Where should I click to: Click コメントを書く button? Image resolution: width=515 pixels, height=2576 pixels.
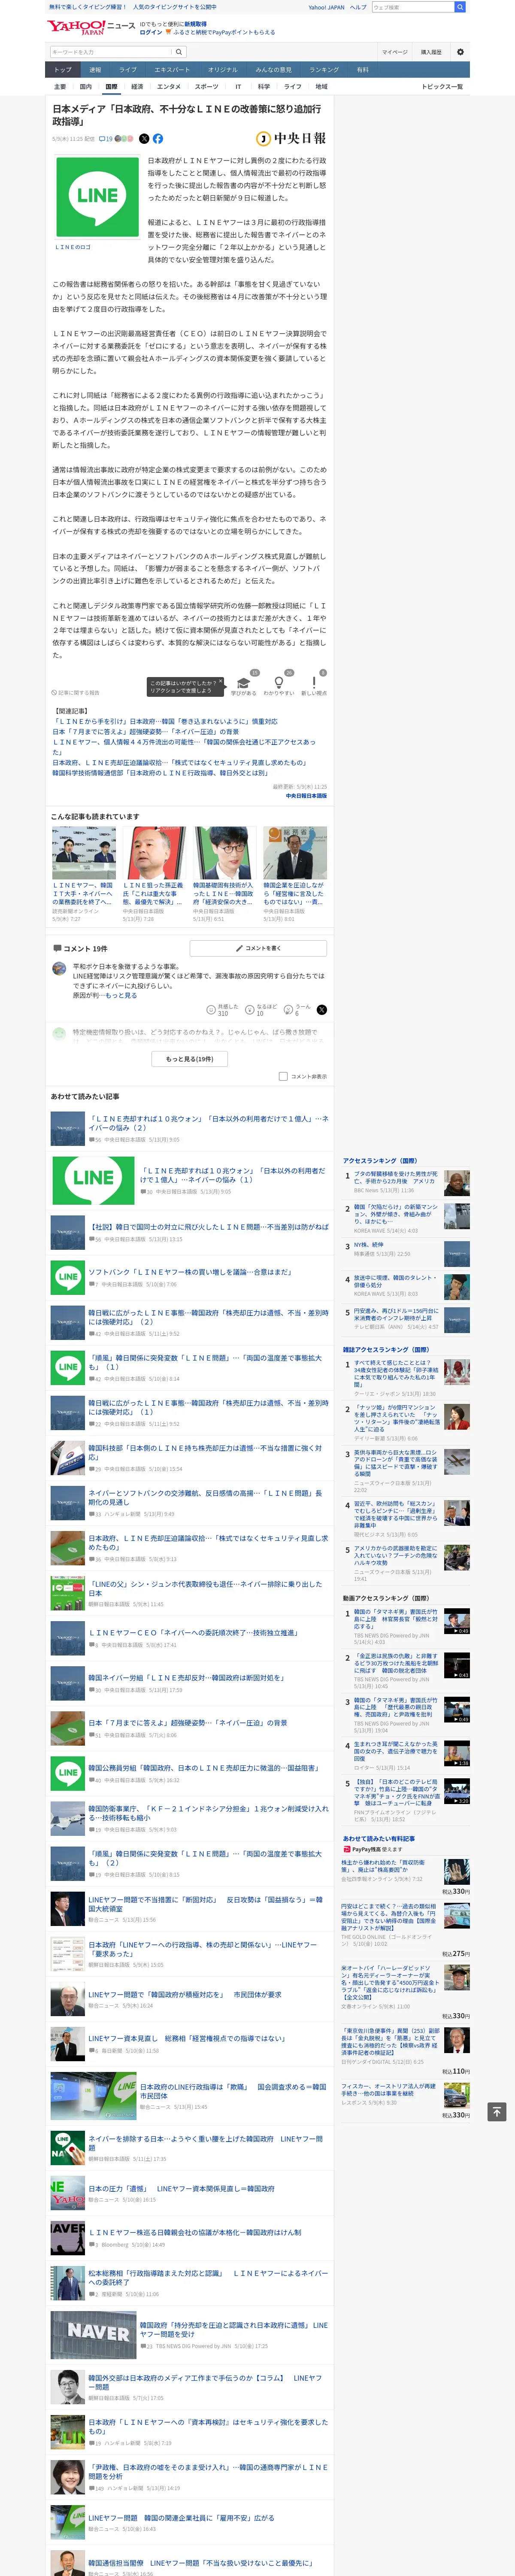258,948
